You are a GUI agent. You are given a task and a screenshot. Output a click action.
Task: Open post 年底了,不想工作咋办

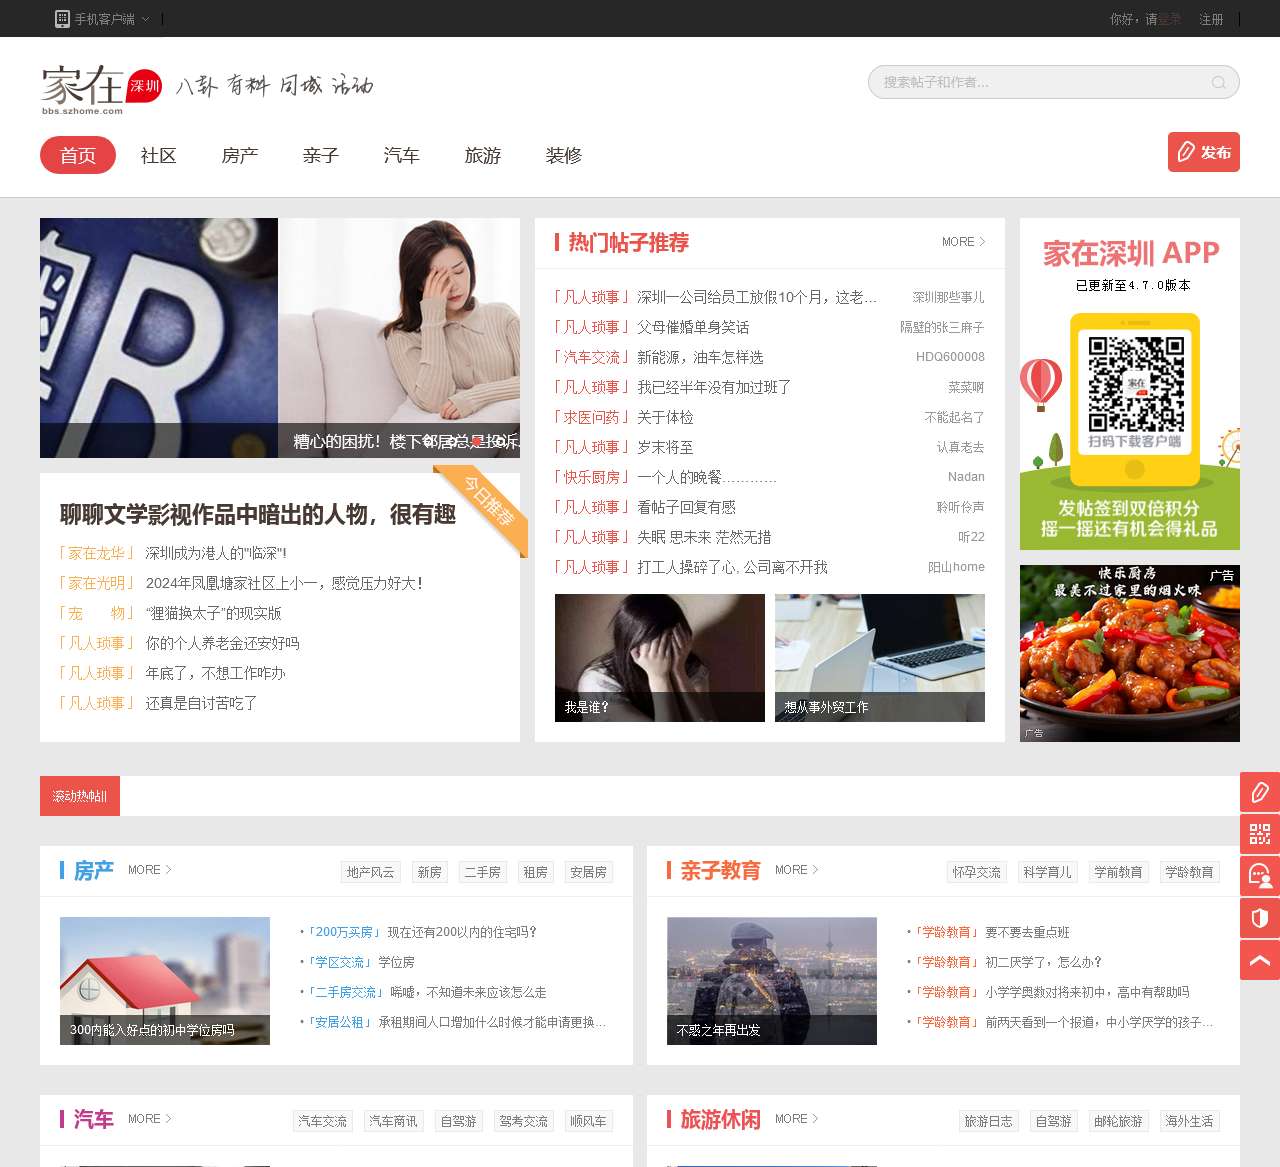pyautogui.click(x=215, y=673)
